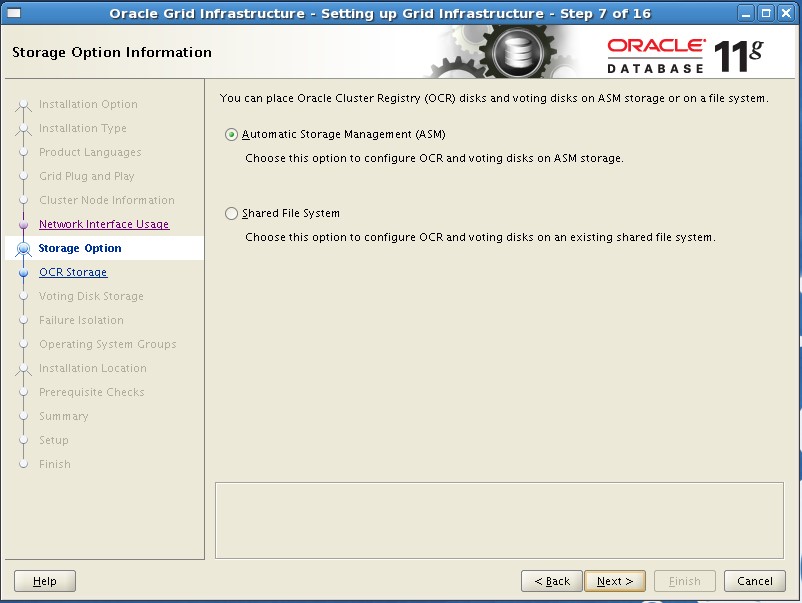
Task: Click the ASM storage description text
Action: [x=434, y=159]
